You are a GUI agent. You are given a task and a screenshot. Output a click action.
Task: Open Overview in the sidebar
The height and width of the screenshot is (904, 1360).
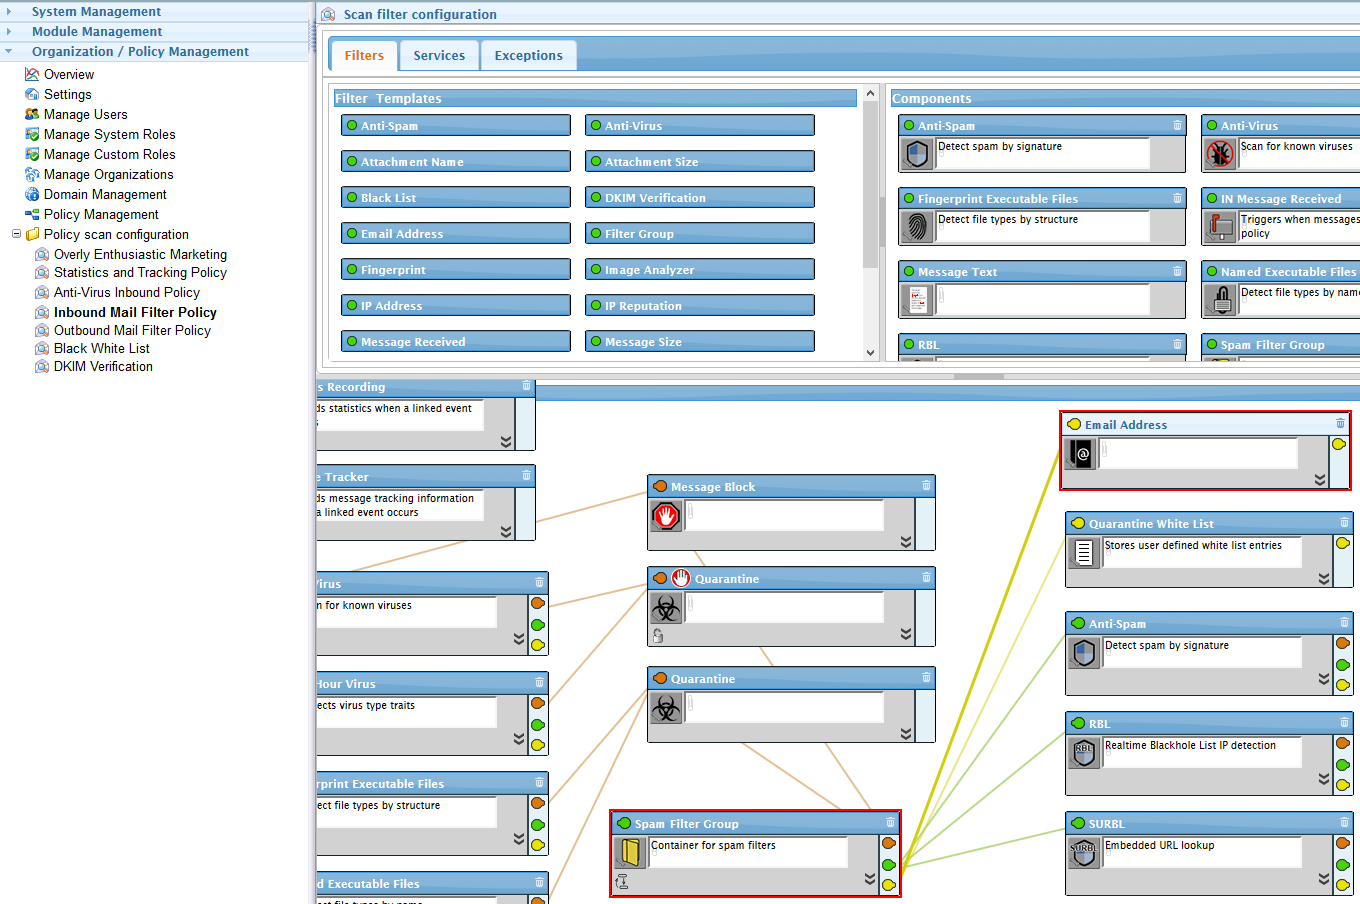click(x=69, y=74)
